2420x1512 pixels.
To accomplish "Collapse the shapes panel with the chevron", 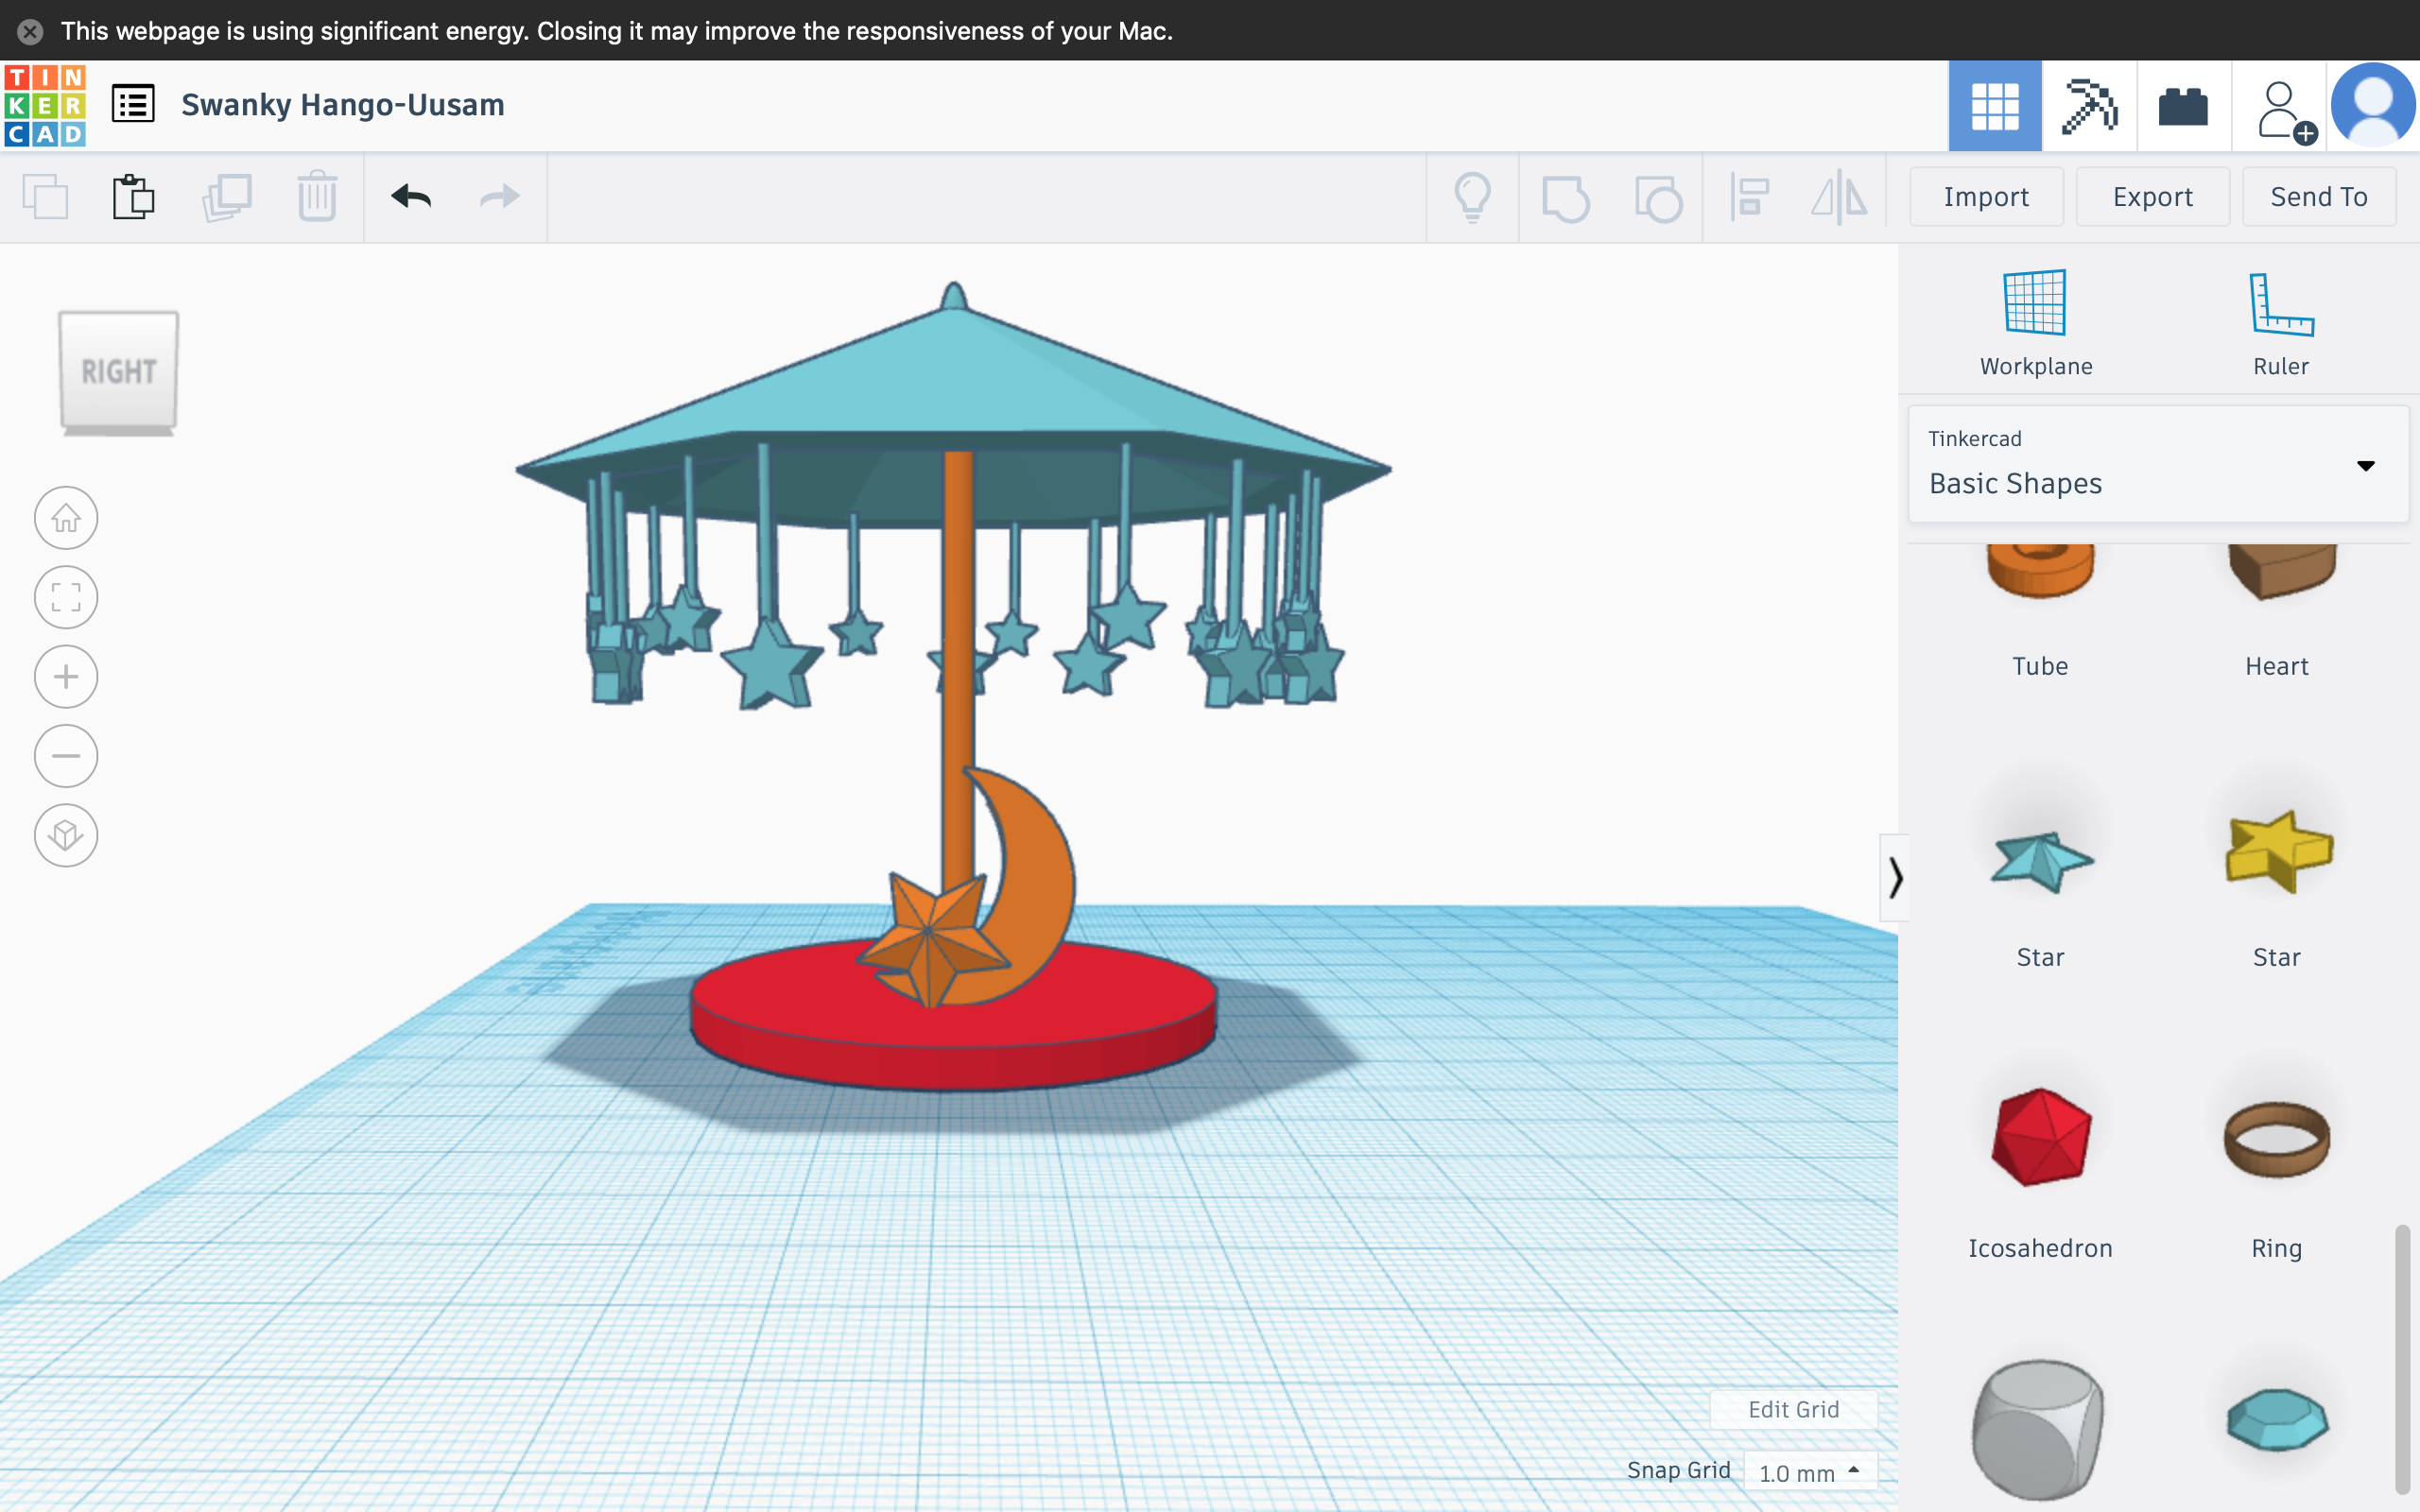I will 1896,877.
